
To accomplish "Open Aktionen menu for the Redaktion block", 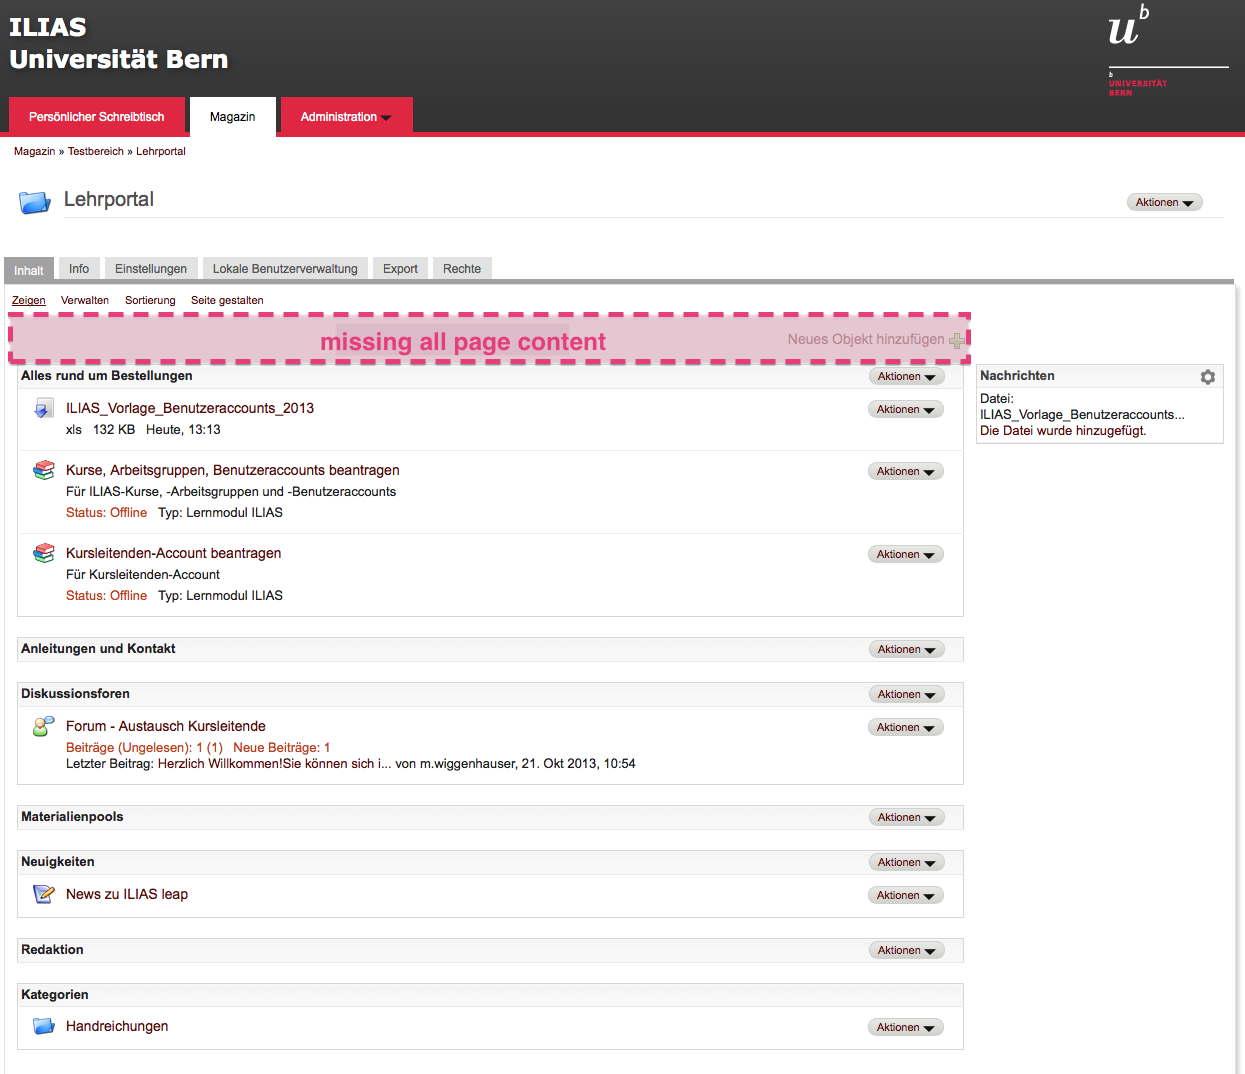I will 905,951.
